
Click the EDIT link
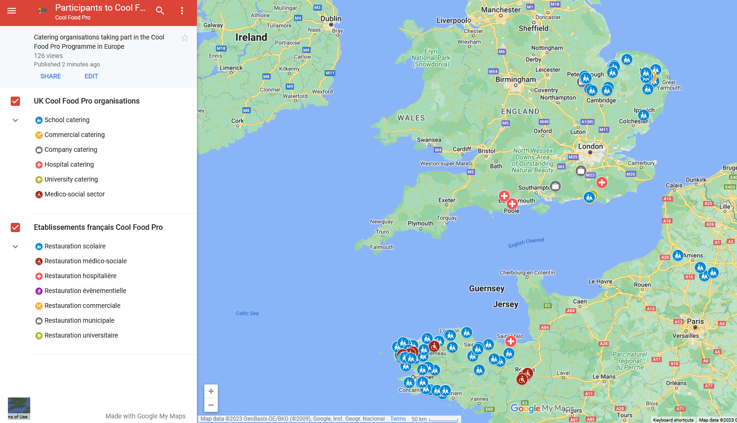tap(91, 76)
